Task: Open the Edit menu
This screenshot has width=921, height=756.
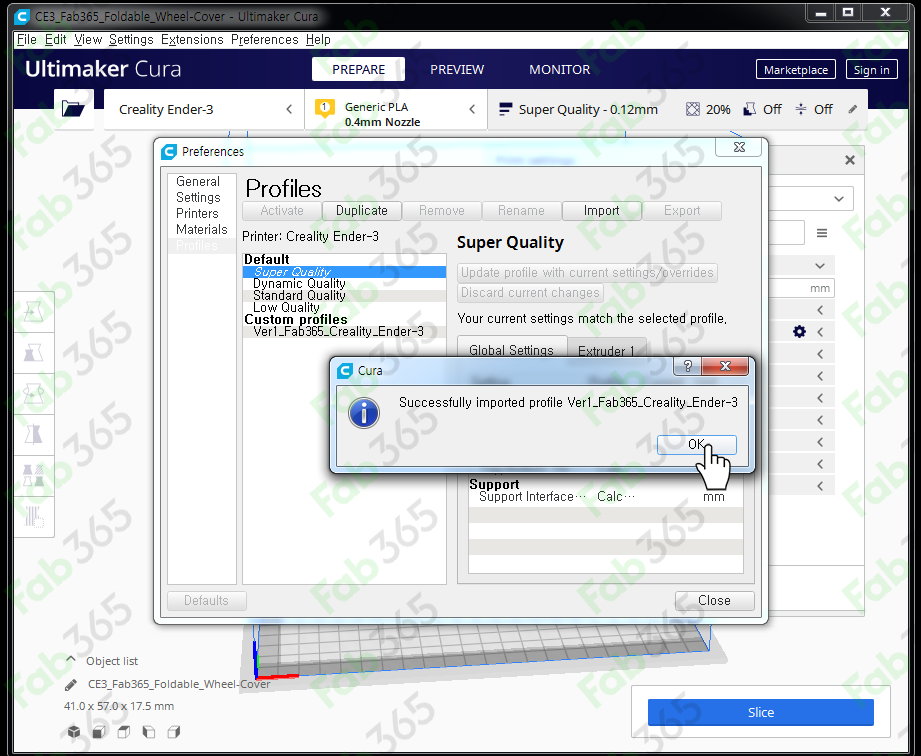Action: pos(55,39)
